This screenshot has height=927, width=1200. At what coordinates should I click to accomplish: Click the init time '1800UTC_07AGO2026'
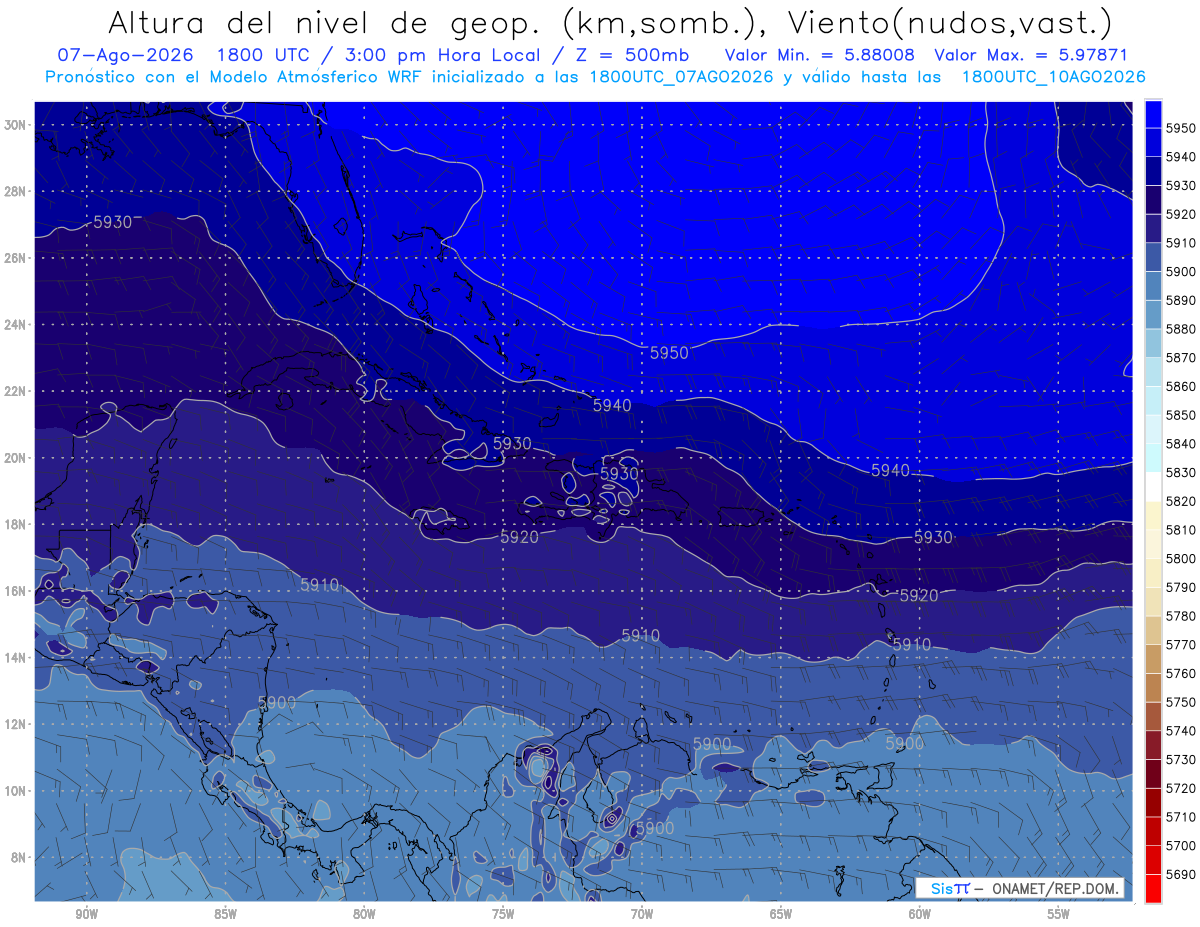tap(681, 76)
